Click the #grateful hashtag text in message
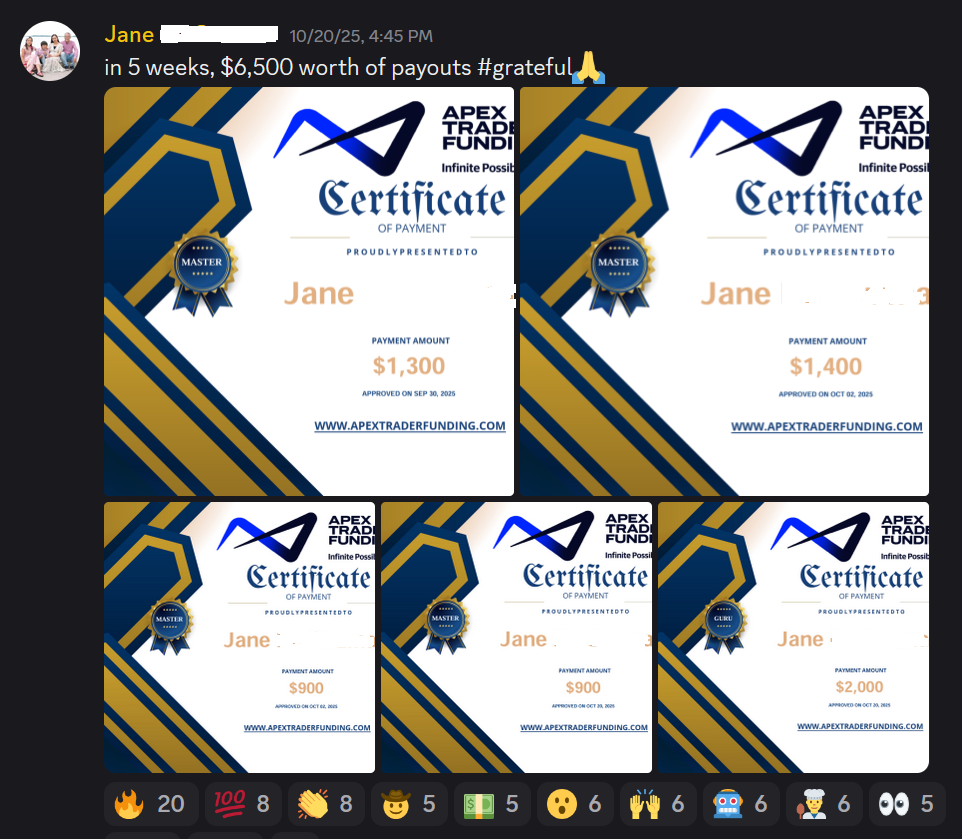Screen dimensions: 962x839 pyautogui.click(x=525, y=67)
